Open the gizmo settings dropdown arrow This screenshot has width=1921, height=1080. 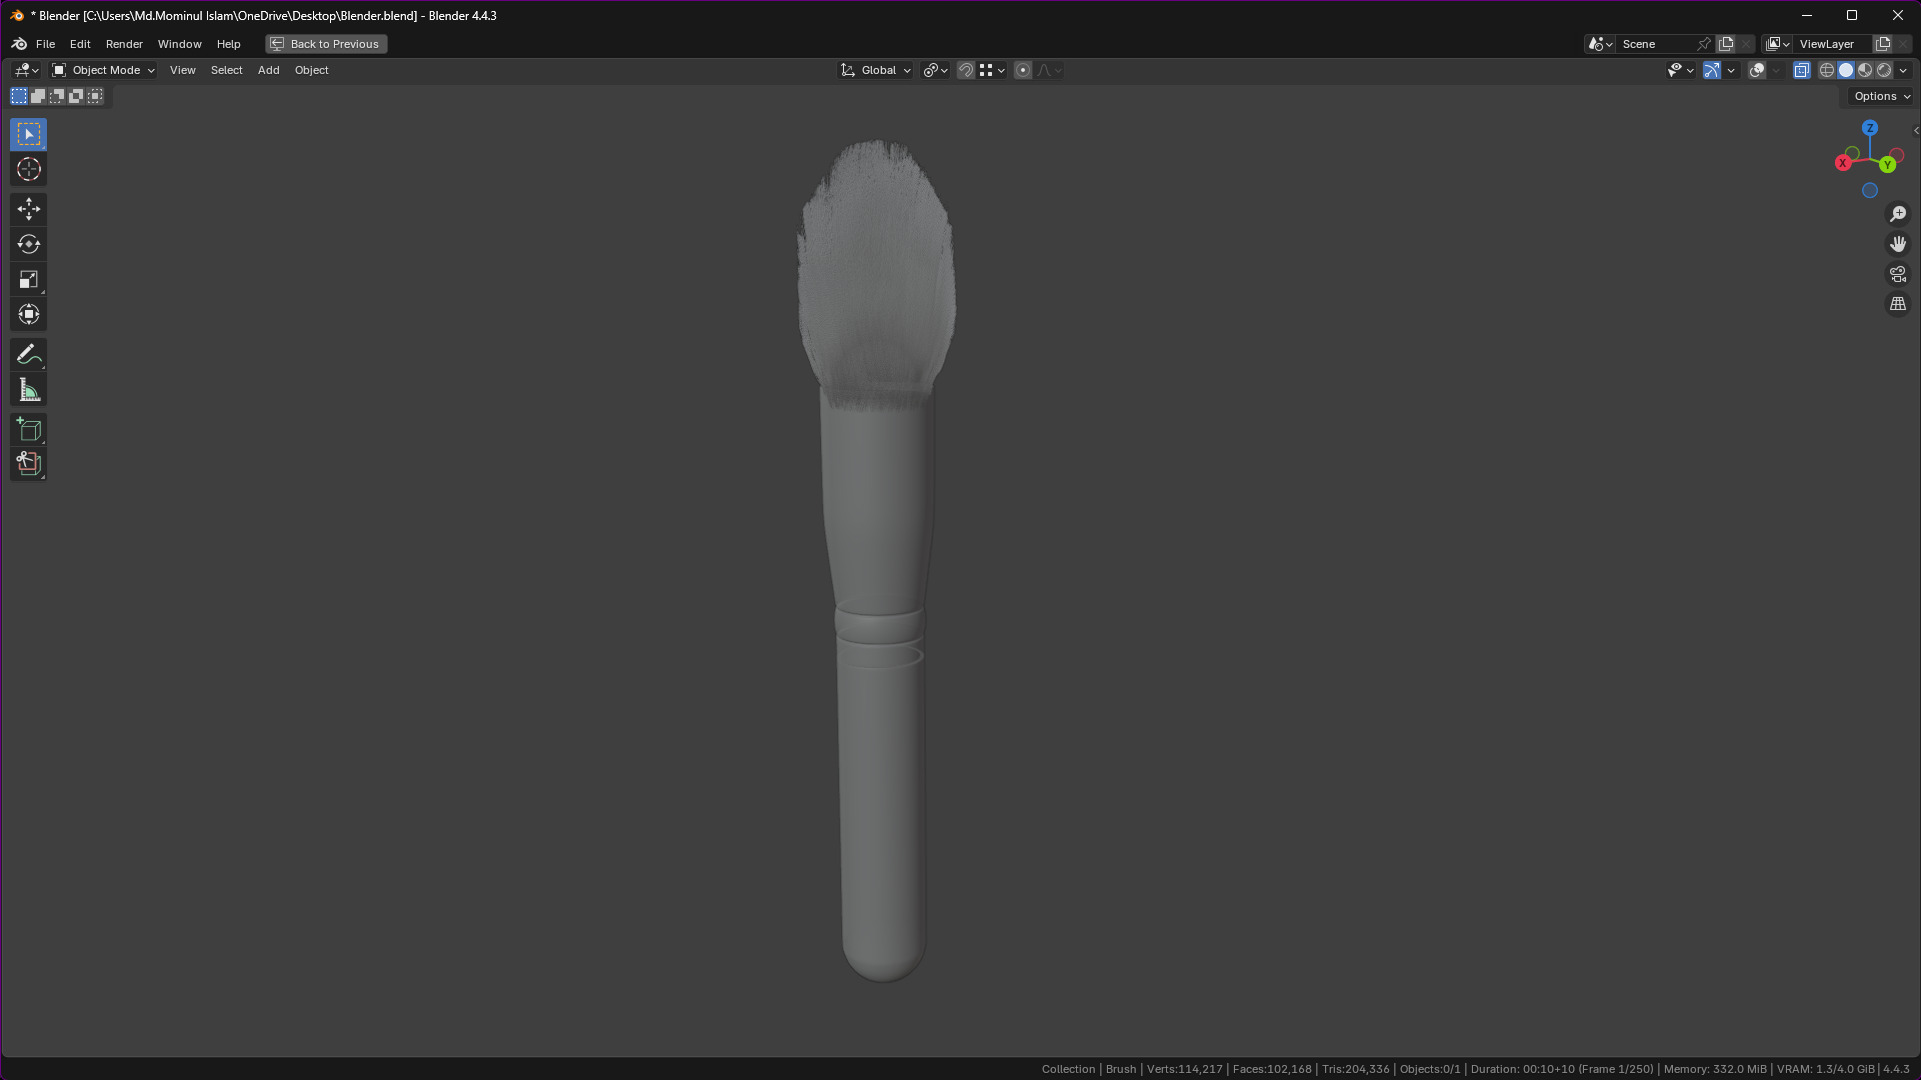tap(1731, 70)
